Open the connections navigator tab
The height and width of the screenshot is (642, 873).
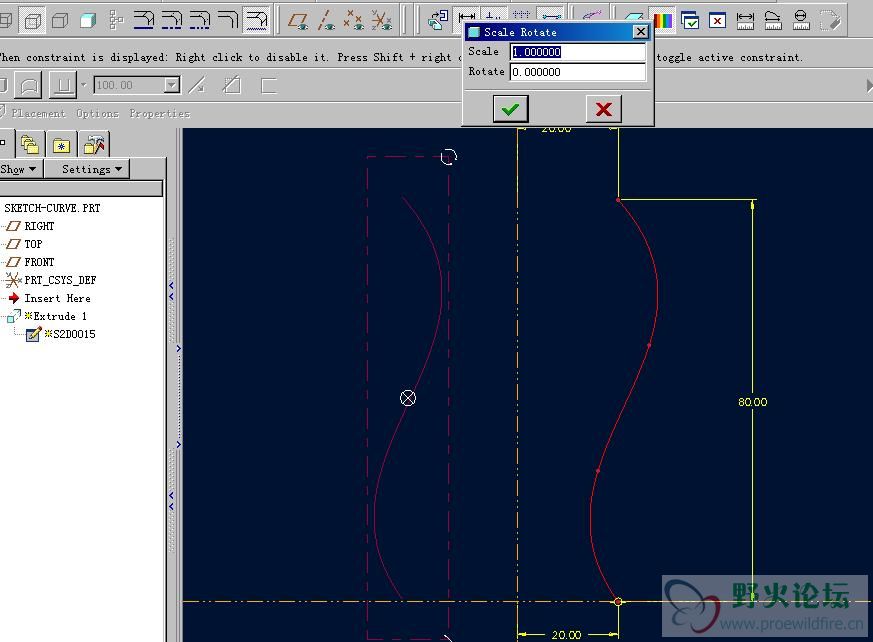pyautogui.click(x=94, y=145)
